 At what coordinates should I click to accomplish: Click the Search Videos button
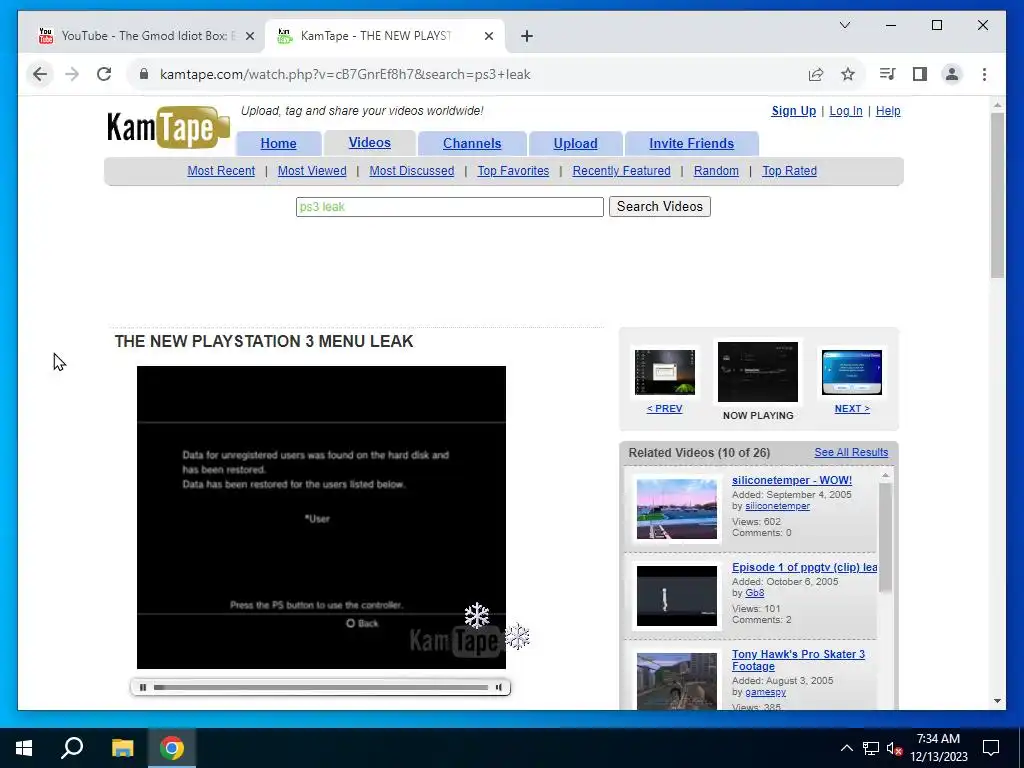point(660,206)
